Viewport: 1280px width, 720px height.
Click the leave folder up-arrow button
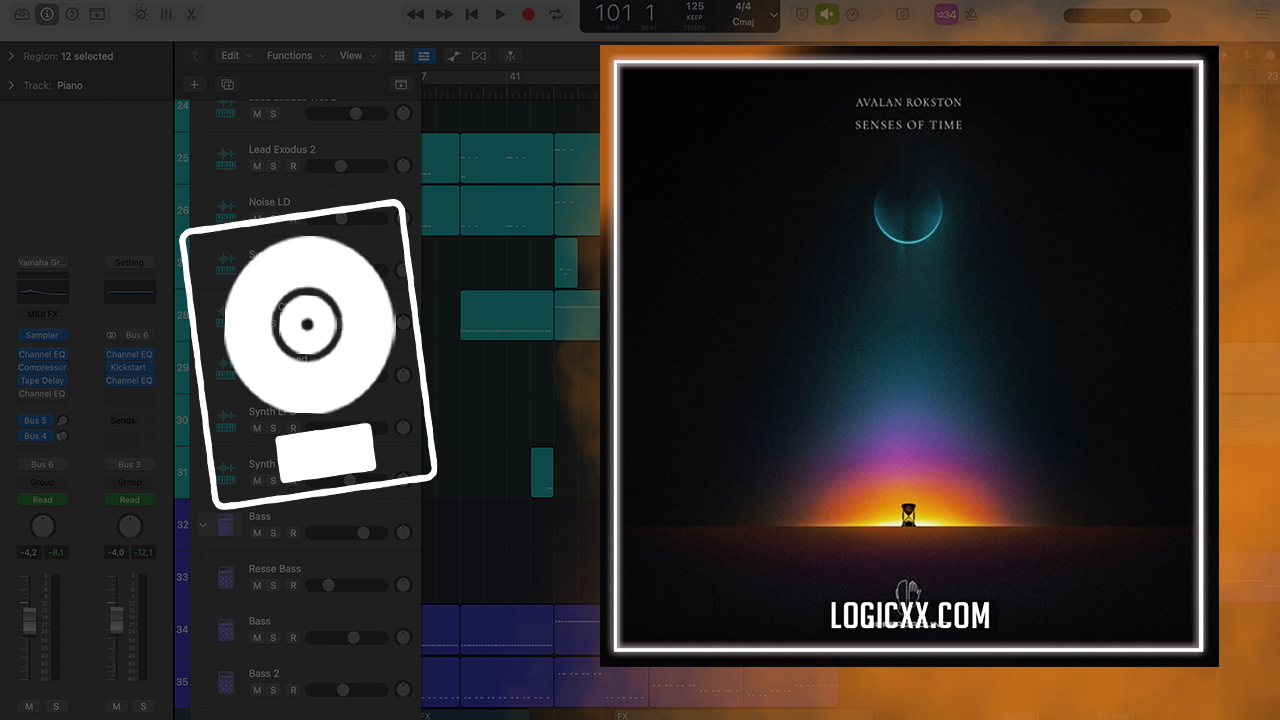pyautogui.click(x=195, y=56)
